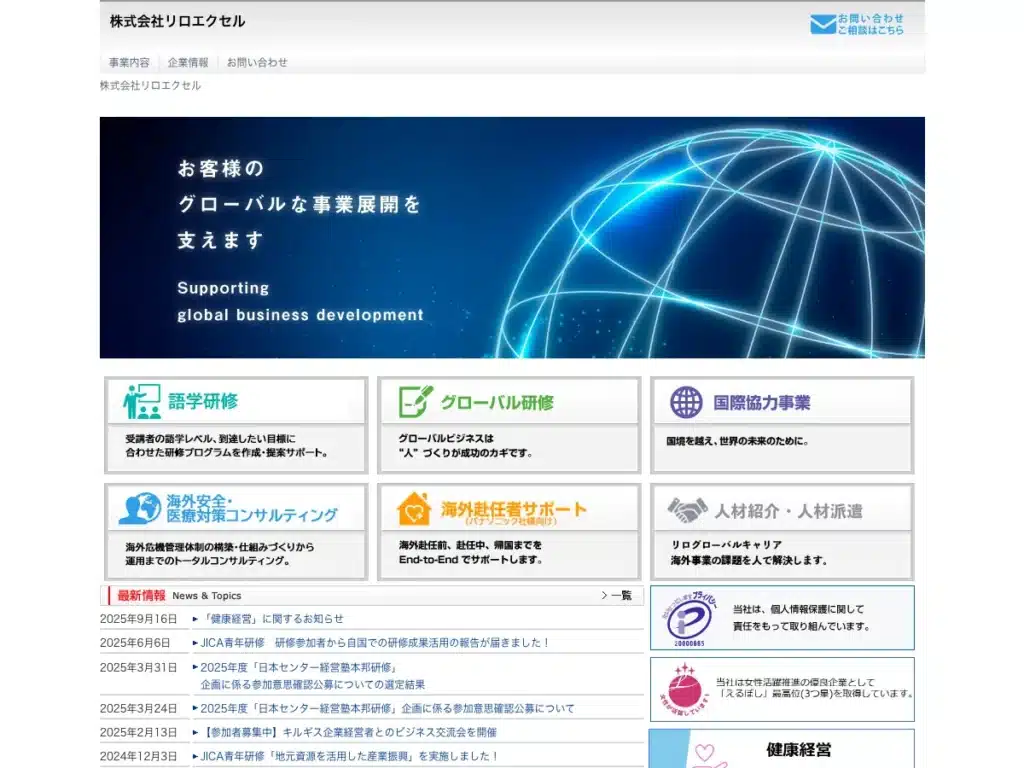Click the グローバル研修 pencil-and-paper icon
The image size is (1024, 768).
click(415, 402)
